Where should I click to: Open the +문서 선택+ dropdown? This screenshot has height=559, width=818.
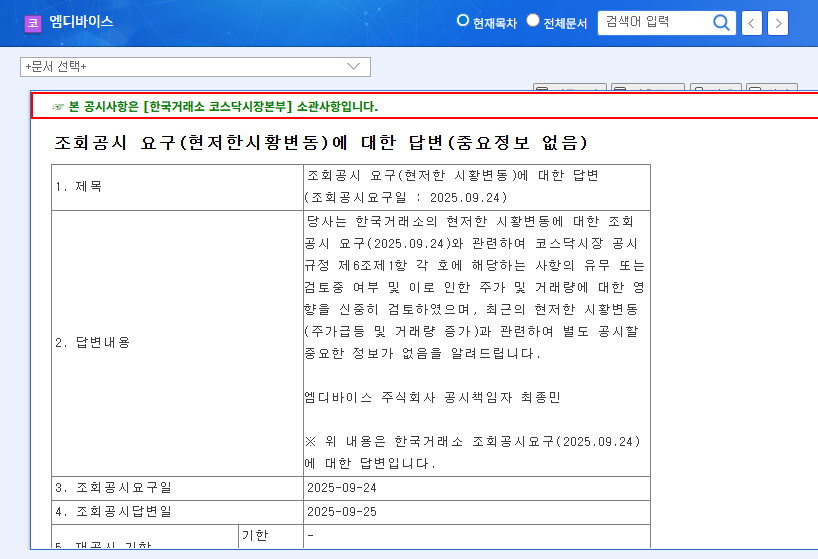pyautogui.click(x=195, y=67)
